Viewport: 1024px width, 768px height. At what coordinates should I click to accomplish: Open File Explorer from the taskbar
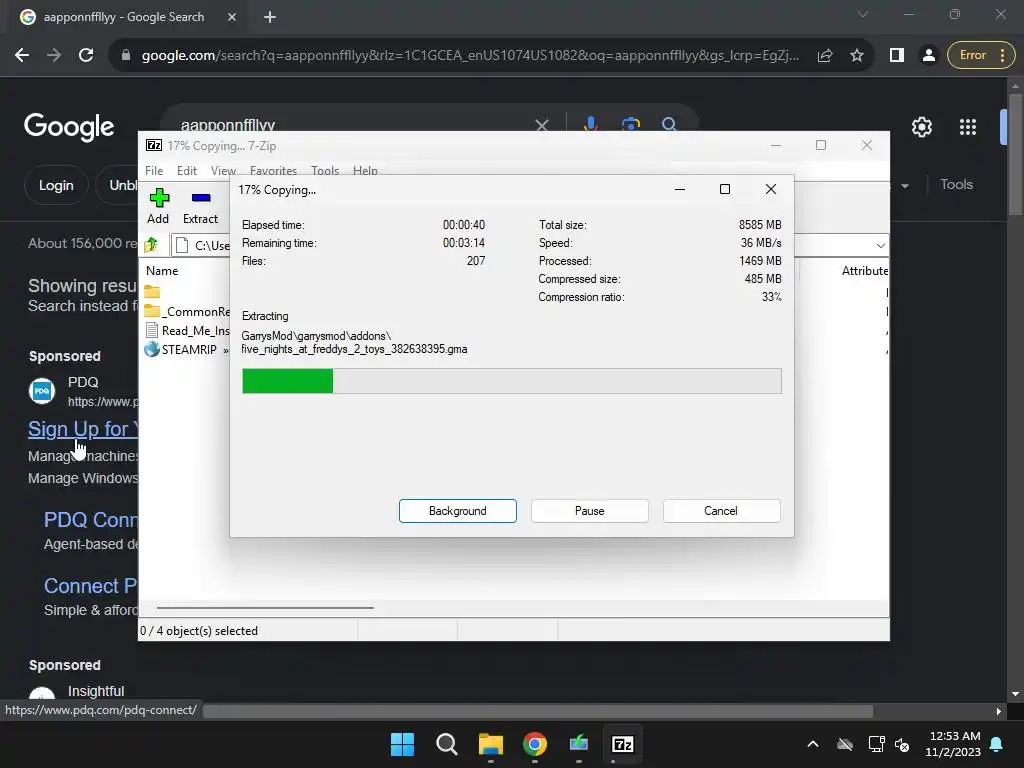(x=490, y=744)
